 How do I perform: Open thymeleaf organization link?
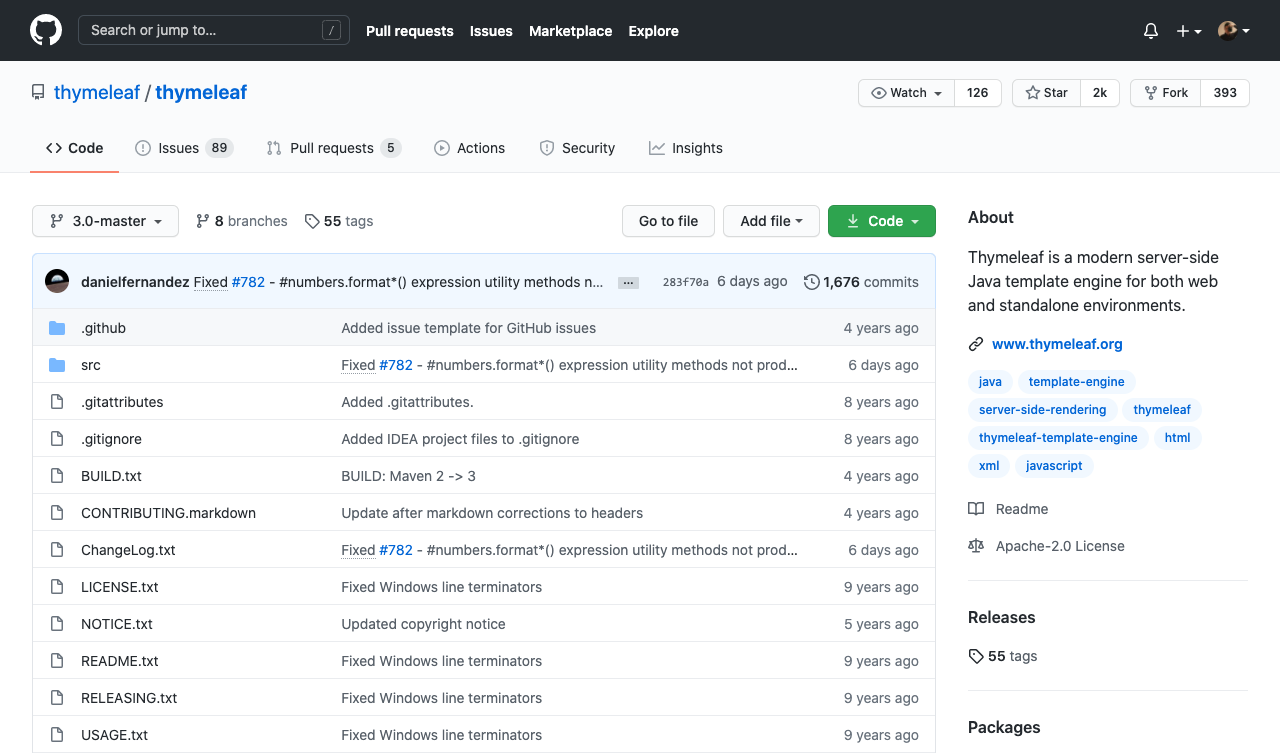[x=97, y=93]
